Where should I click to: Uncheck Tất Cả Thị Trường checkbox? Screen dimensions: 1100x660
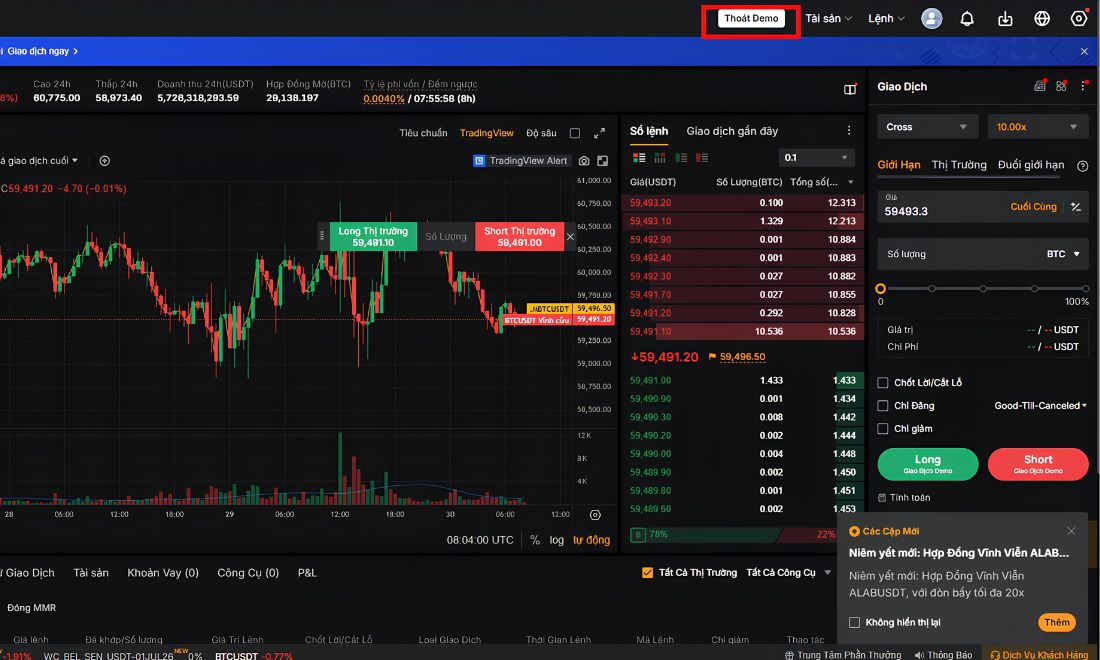[647, 572]
